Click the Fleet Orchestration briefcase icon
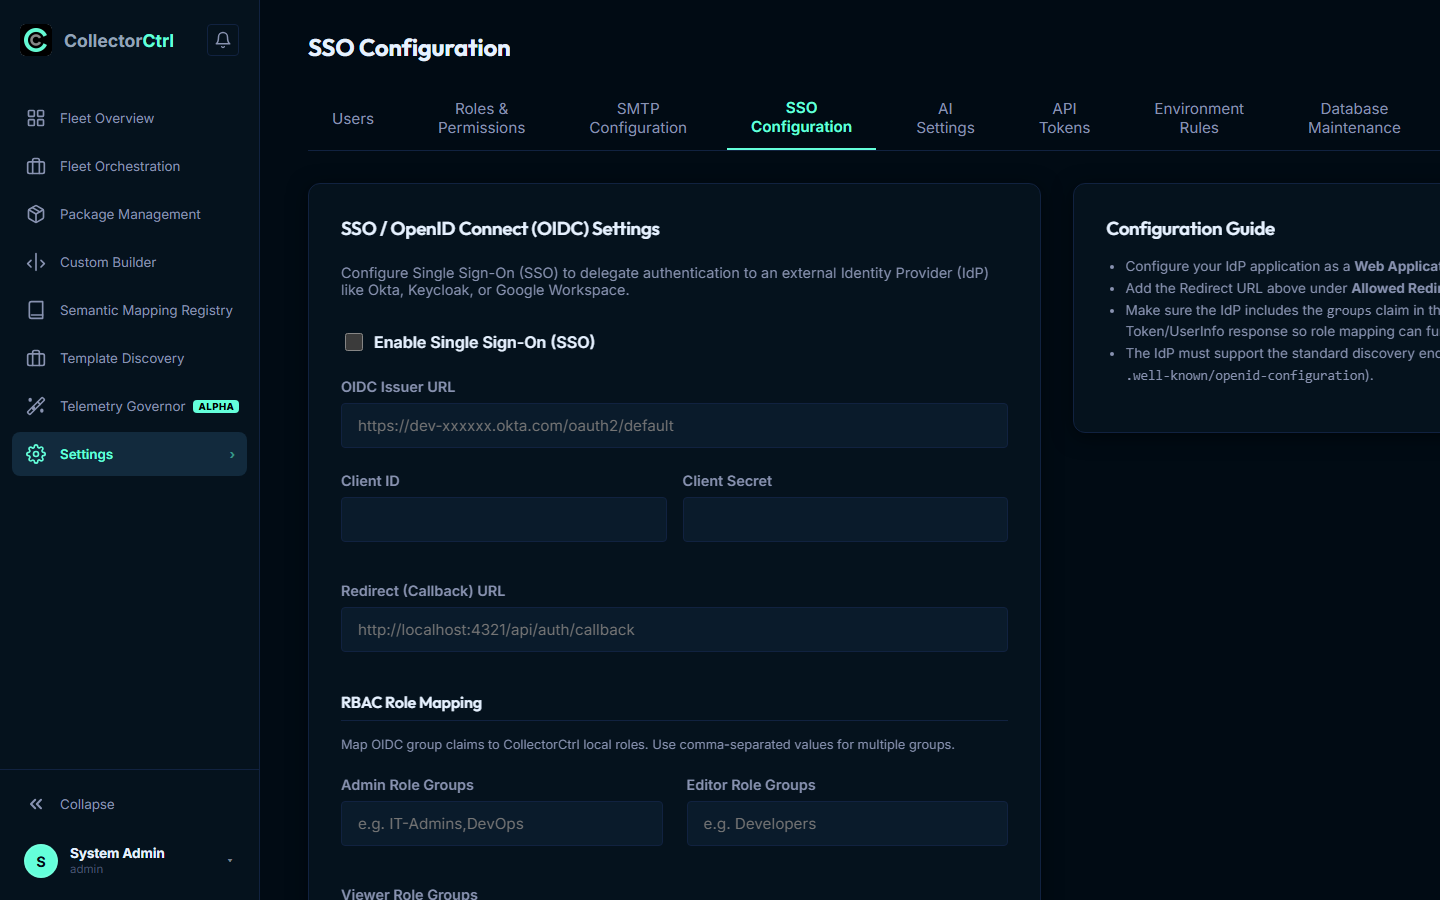This screenshot has width=1440, height=900. coord(36,166)
